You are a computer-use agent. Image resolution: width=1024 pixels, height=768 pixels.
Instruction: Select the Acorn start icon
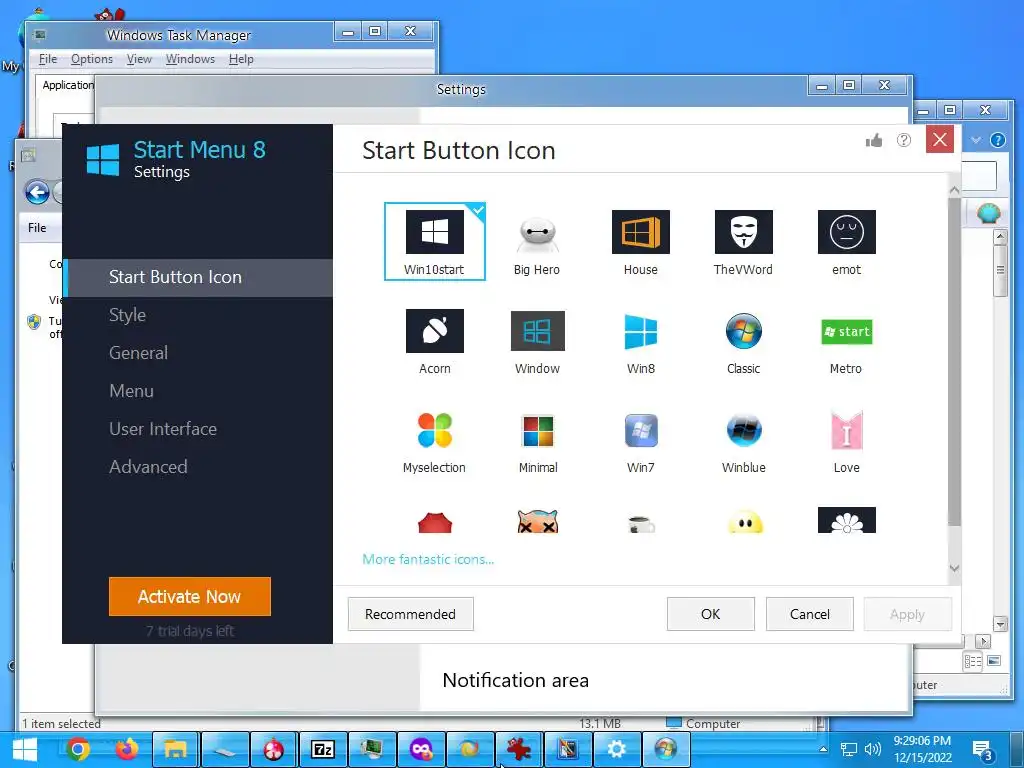tap(434, 341)
